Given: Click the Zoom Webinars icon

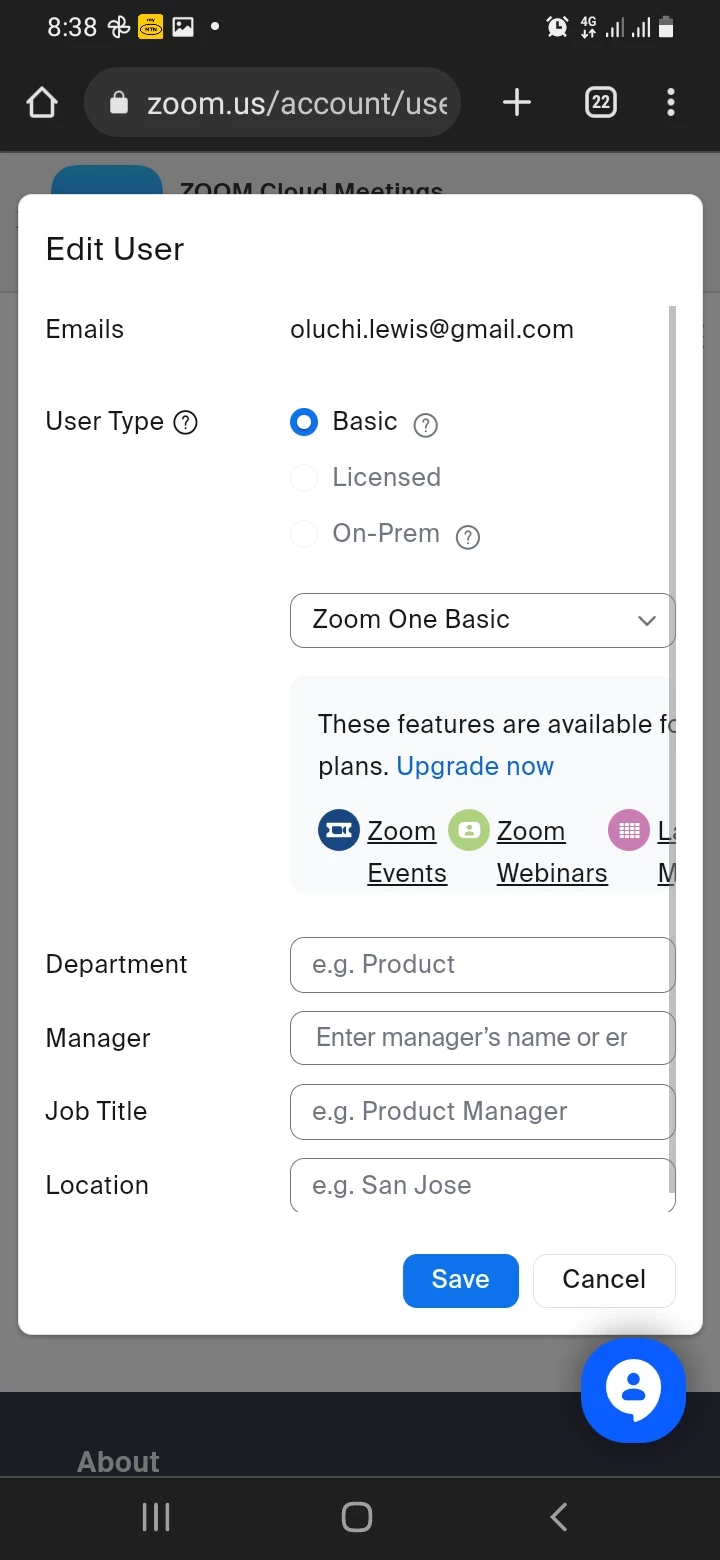Looking at the screenshot, I should pos(468,831).
